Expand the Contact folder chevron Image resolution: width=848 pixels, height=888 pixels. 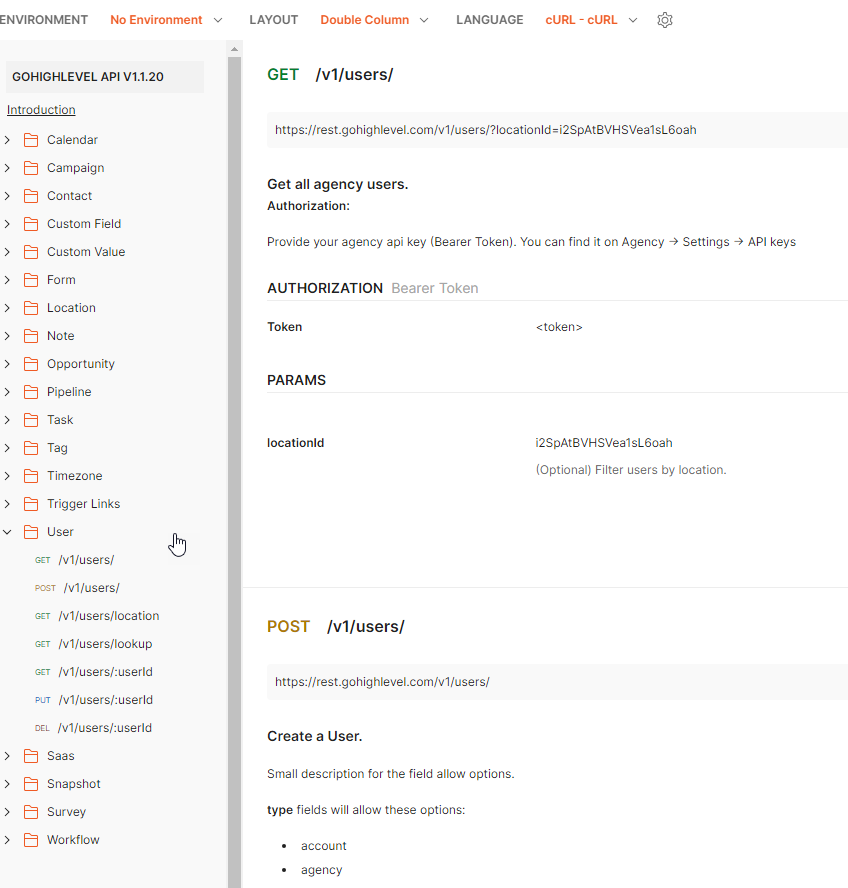[7, 196]
